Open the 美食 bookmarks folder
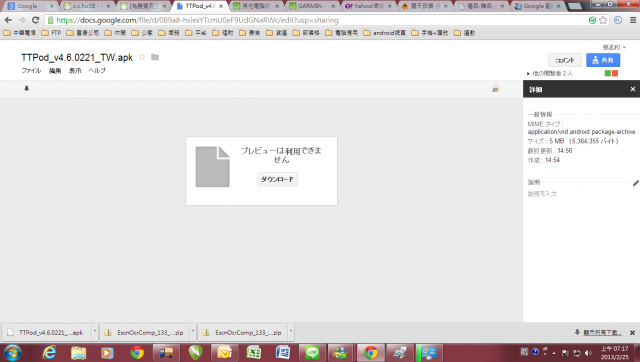Viewport: 640px width, 362px height. [249, 33]
